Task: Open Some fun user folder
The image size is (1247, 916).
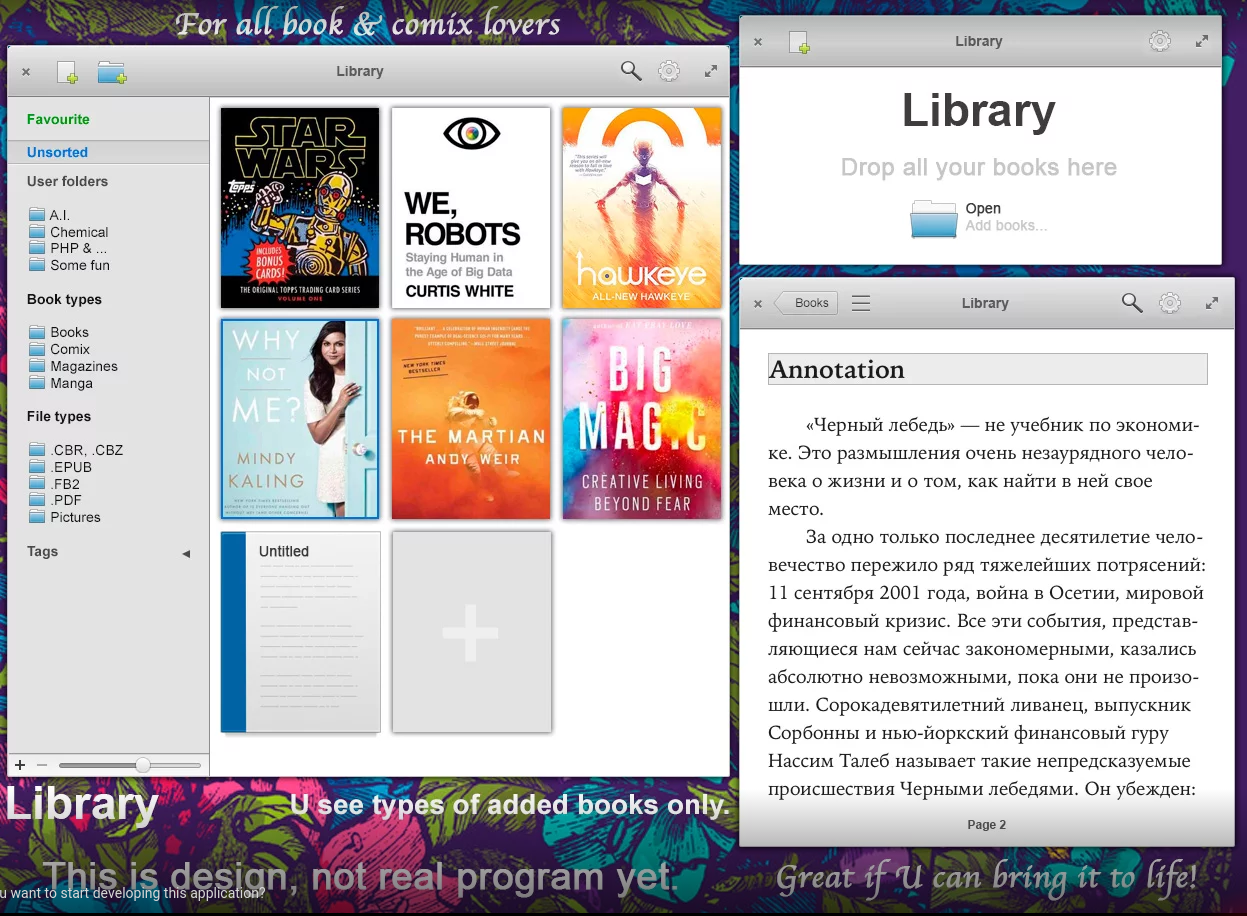Action: pyautogui.click(x=69, y=265)
